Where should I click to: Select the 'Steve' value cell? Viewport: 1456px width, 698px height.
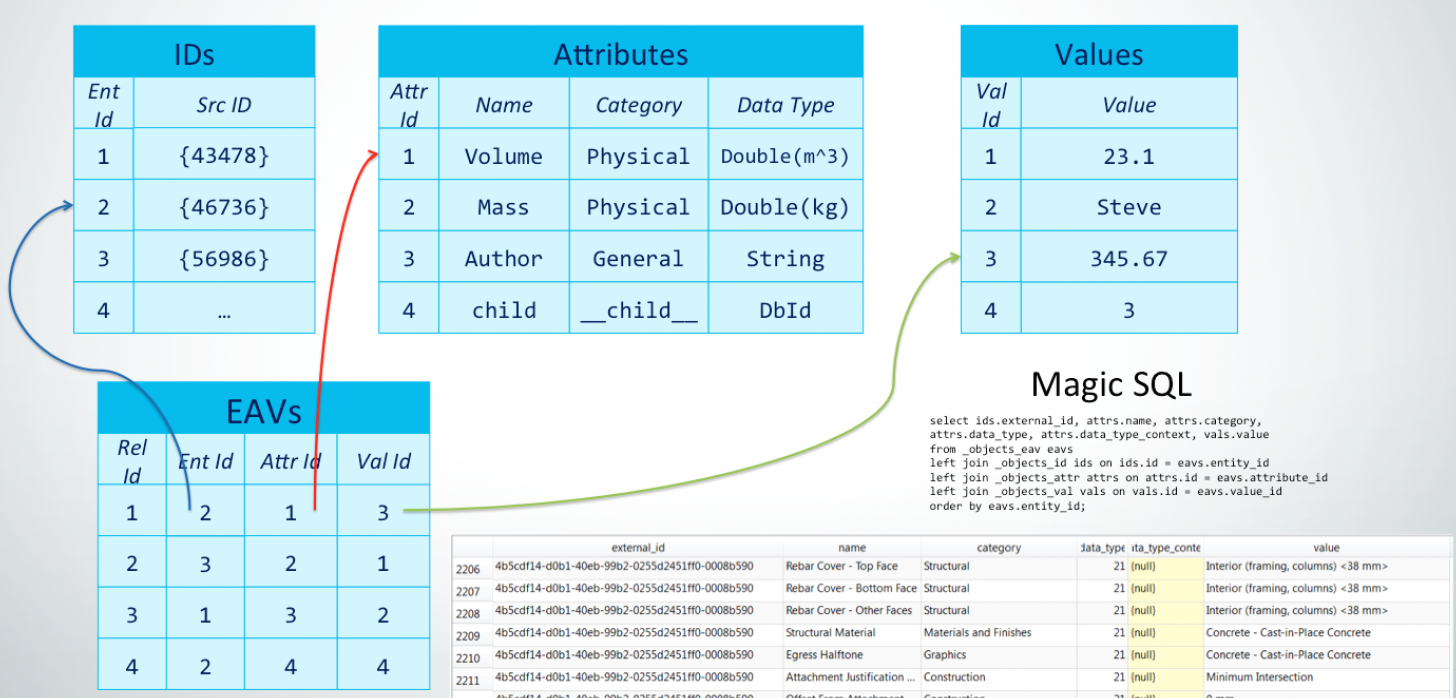pyautogui.click(x=1129, y=207)
